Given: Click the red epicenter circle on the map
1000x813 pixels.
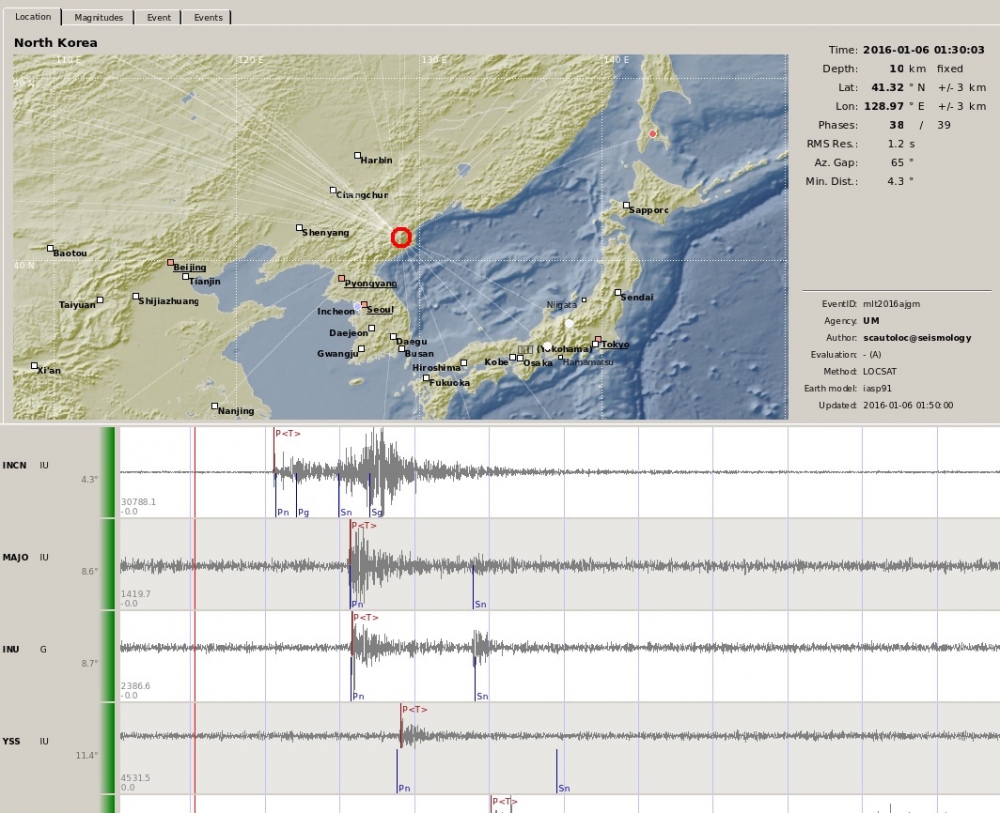Looking at the screenshot, I should [400, 236].
